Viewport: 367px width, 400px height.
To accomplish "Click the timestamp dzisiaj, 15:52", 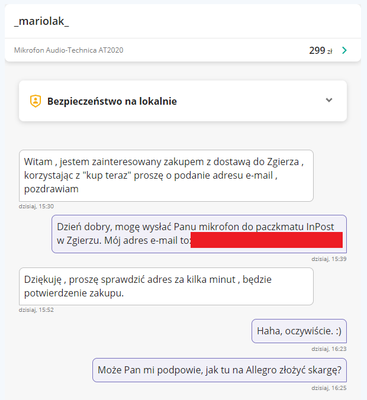I will [x=36, y=310].
